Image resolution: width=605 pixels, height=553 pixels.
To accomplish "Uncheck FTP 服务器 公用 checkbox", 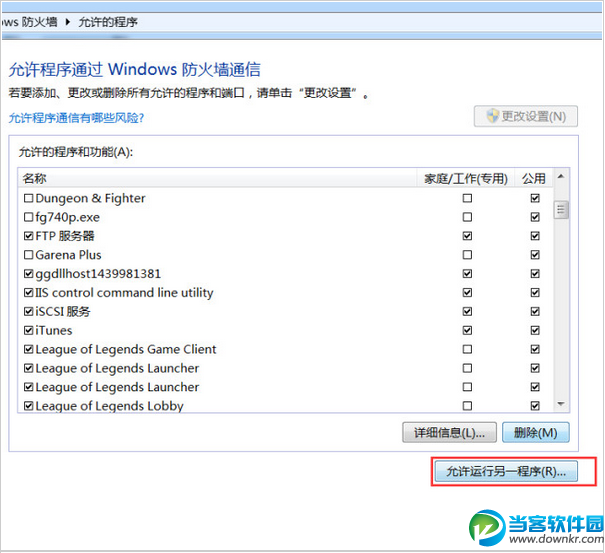I will tap(535, 236).
